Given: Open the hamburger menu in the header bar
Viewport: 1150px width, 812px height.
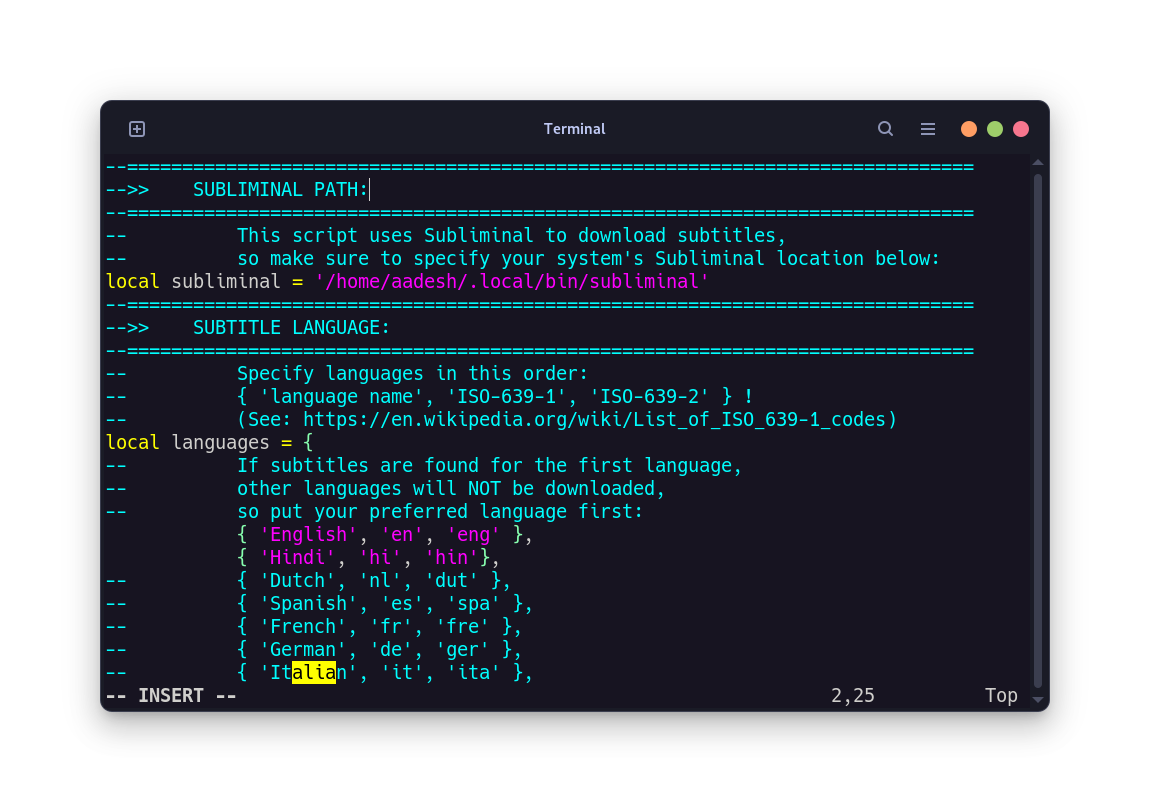Looking at the screenshot, I should point(928,128).
